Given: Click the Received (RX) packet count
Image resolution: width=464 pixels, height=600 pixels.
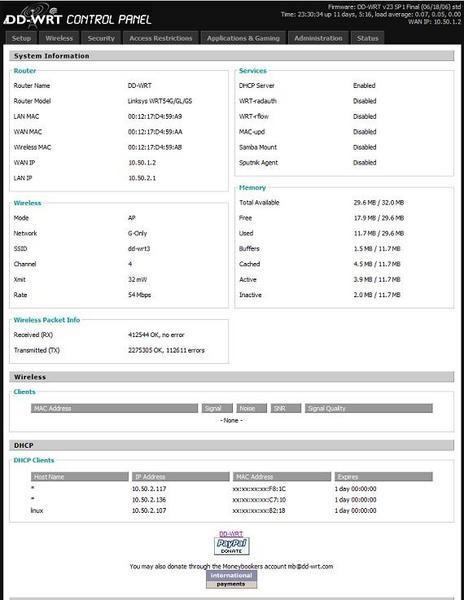Looking at the screenshot, I should point(156,335).
